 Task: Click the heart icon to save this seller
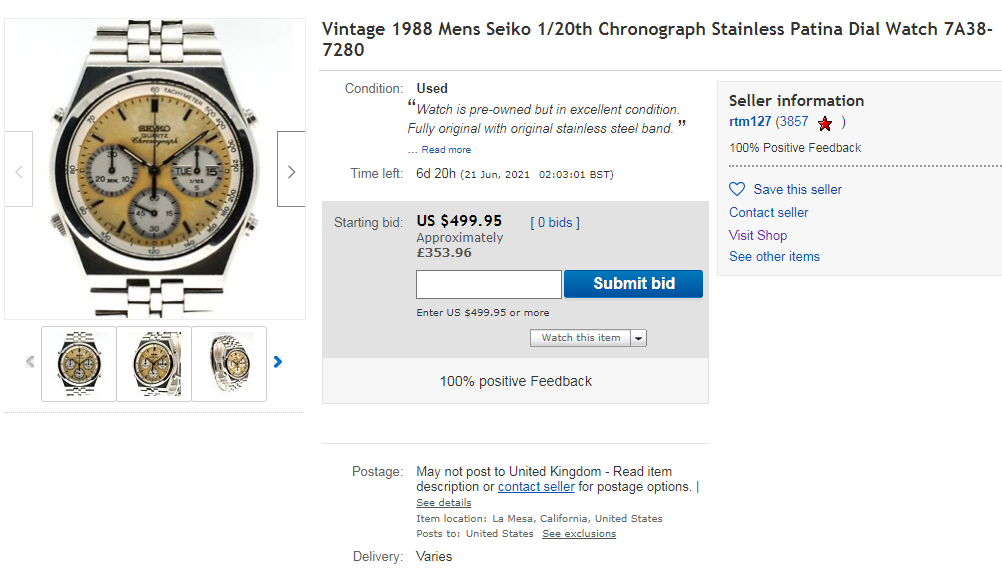tap(737, 189)
